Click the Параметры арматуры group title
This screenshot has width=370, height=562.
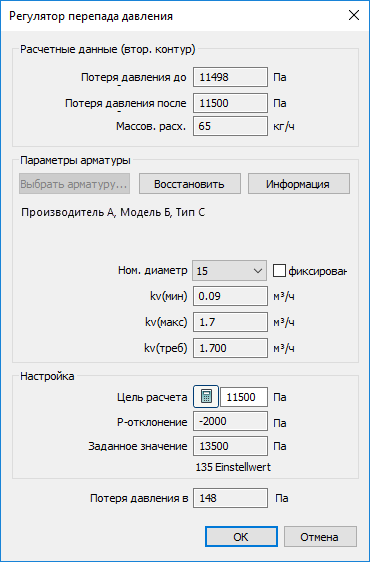point(75,160)
